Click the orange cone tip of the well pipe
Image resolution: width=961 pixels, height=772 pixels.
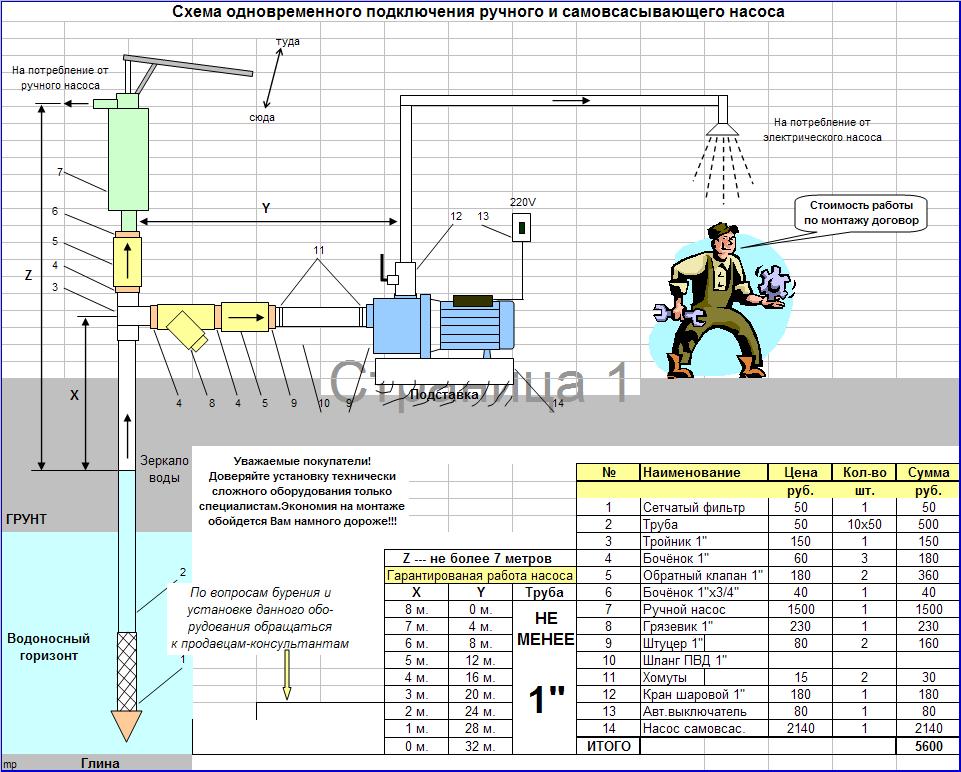pyautogui.click(x=126, y=725)
